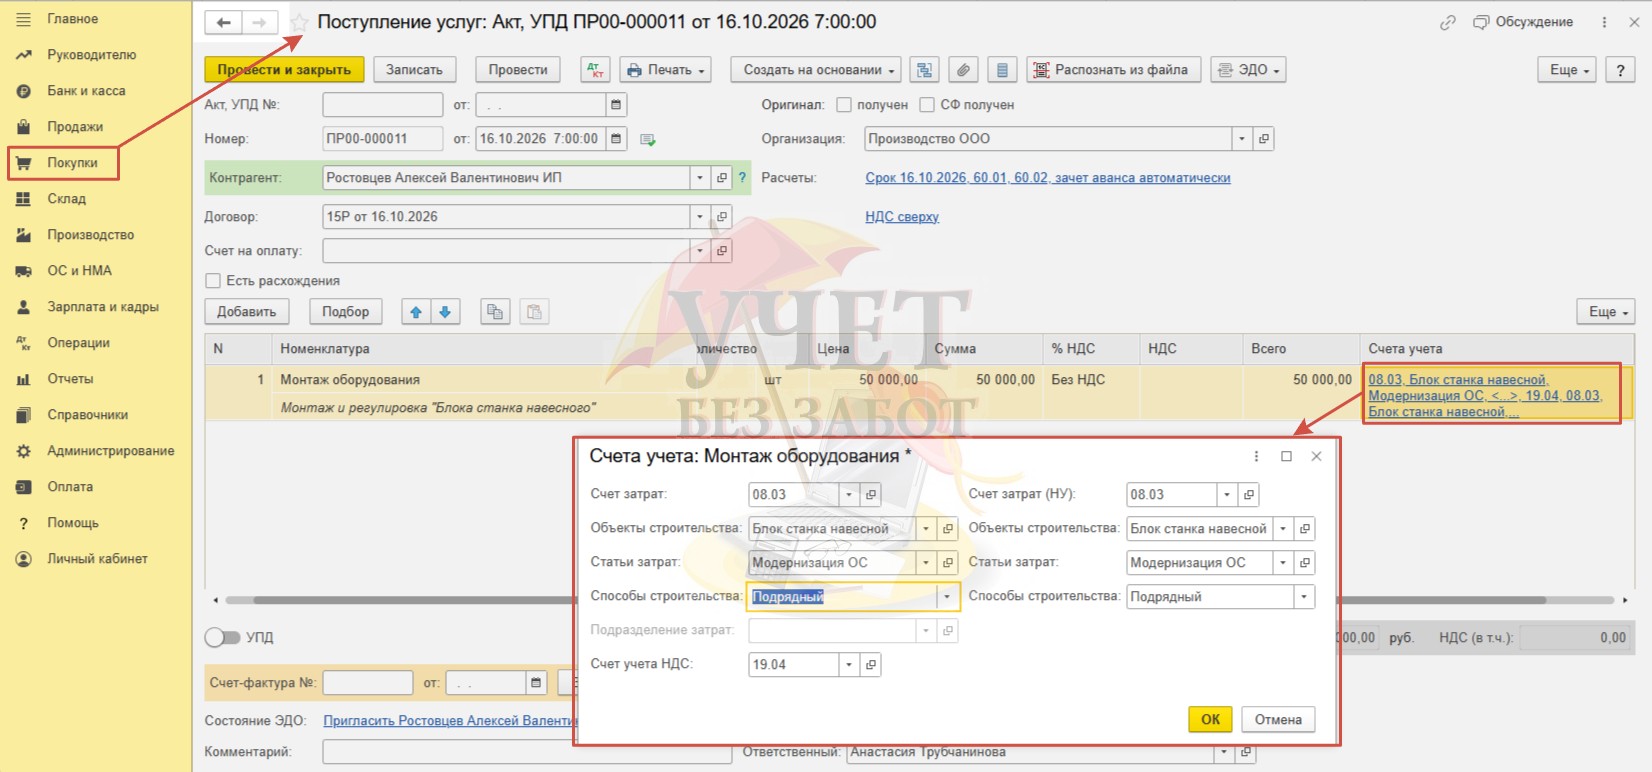Expand the Счет учета НДС dropdown
The height and width of the screenshot is (772, 1652).
[x=849, y=665]
